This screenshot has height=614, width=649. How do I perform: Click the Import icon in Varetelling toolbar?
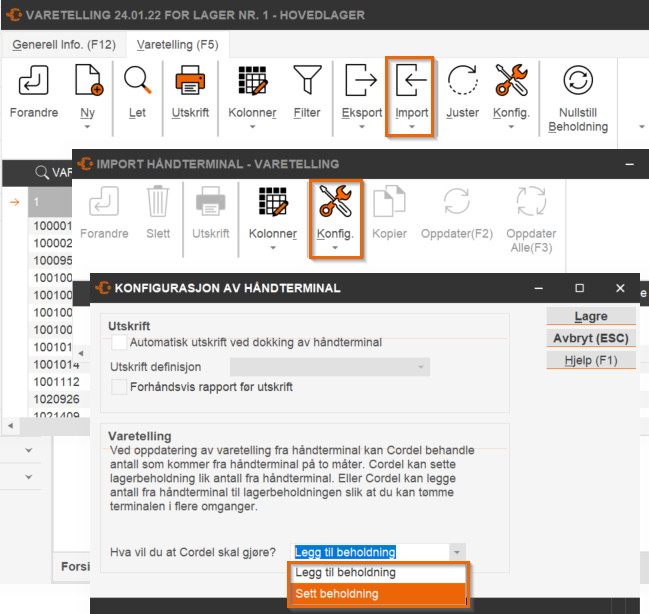tap(411, 80)
